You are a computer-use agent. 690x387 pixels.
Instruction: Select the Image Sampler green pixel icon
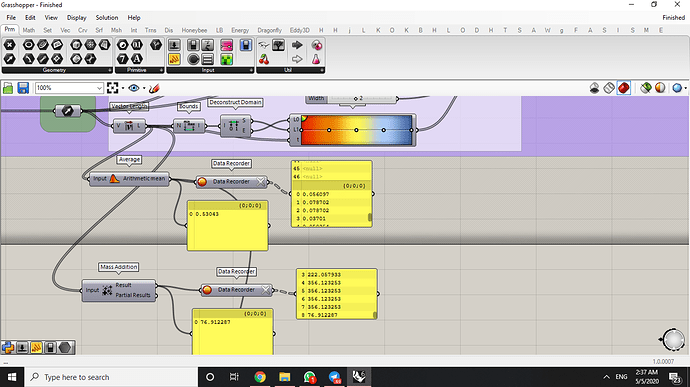click(x=227, y=59)
